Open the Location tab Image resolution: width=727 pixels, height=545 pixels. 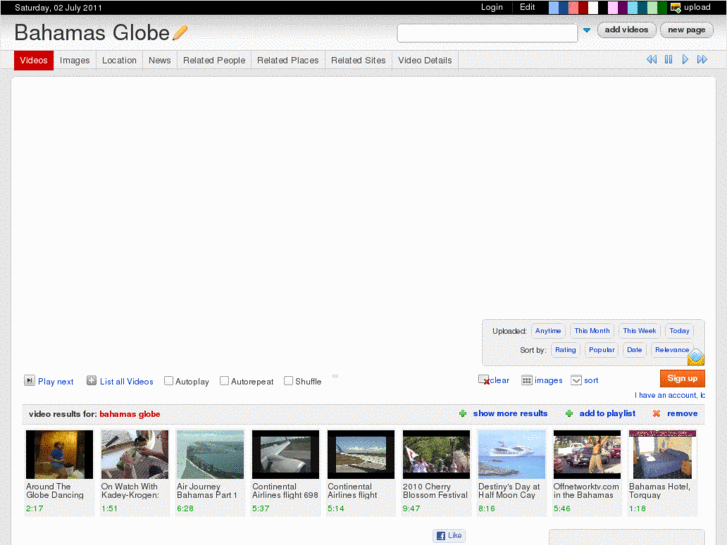119,60
